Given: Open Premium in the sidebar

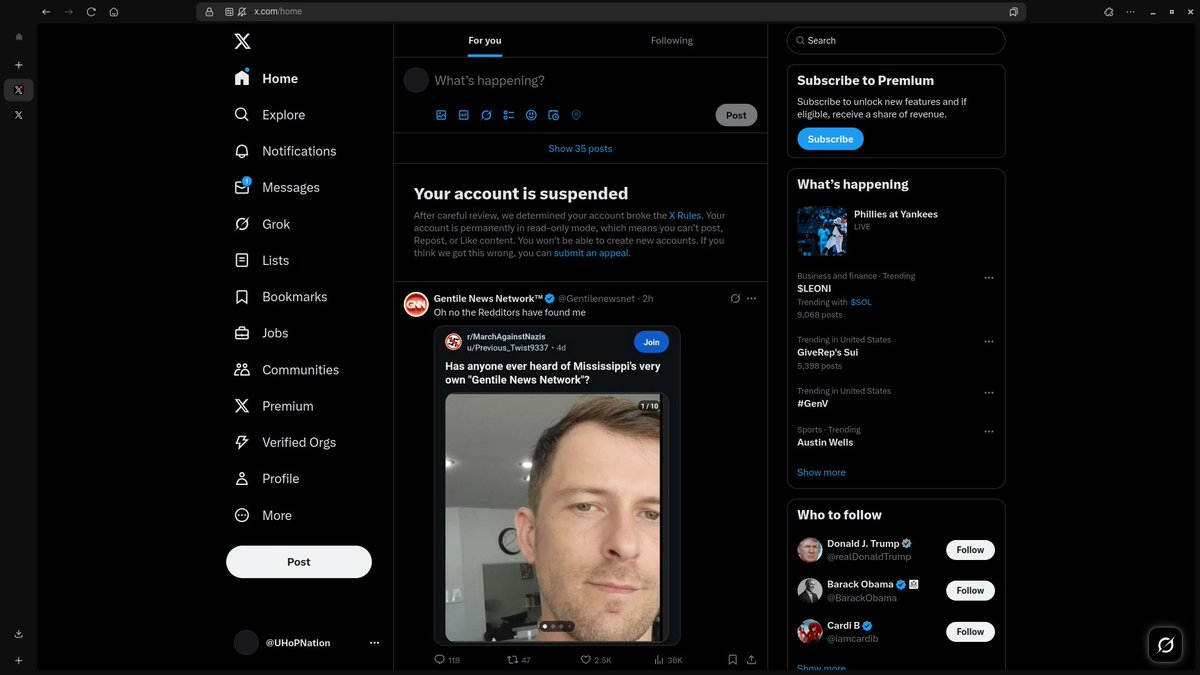Looking at the screenshot, I should 273,406.
